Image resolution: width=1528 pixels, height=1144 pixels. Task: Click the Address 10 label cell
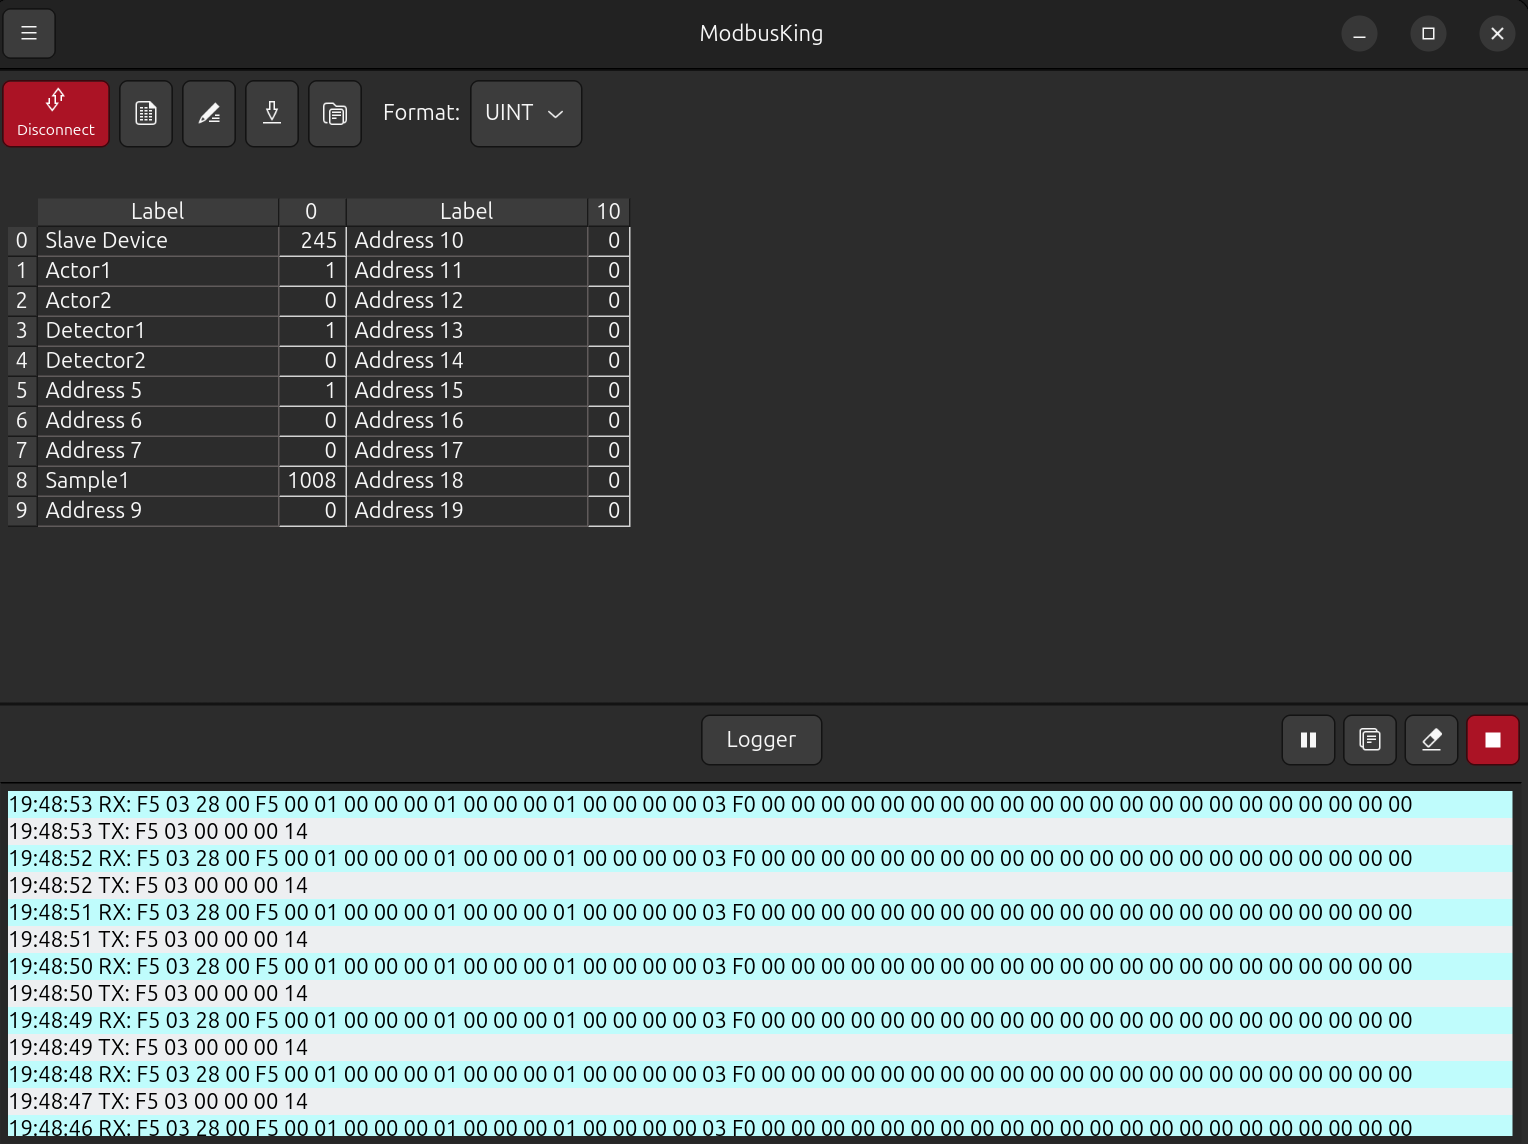point(466,241)
